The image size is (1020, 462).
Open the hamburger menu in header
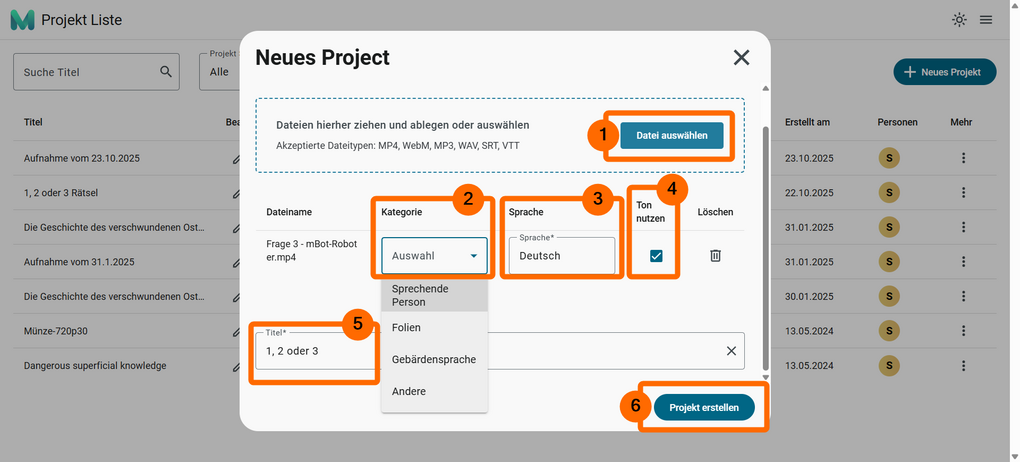(x=986, y=20)
